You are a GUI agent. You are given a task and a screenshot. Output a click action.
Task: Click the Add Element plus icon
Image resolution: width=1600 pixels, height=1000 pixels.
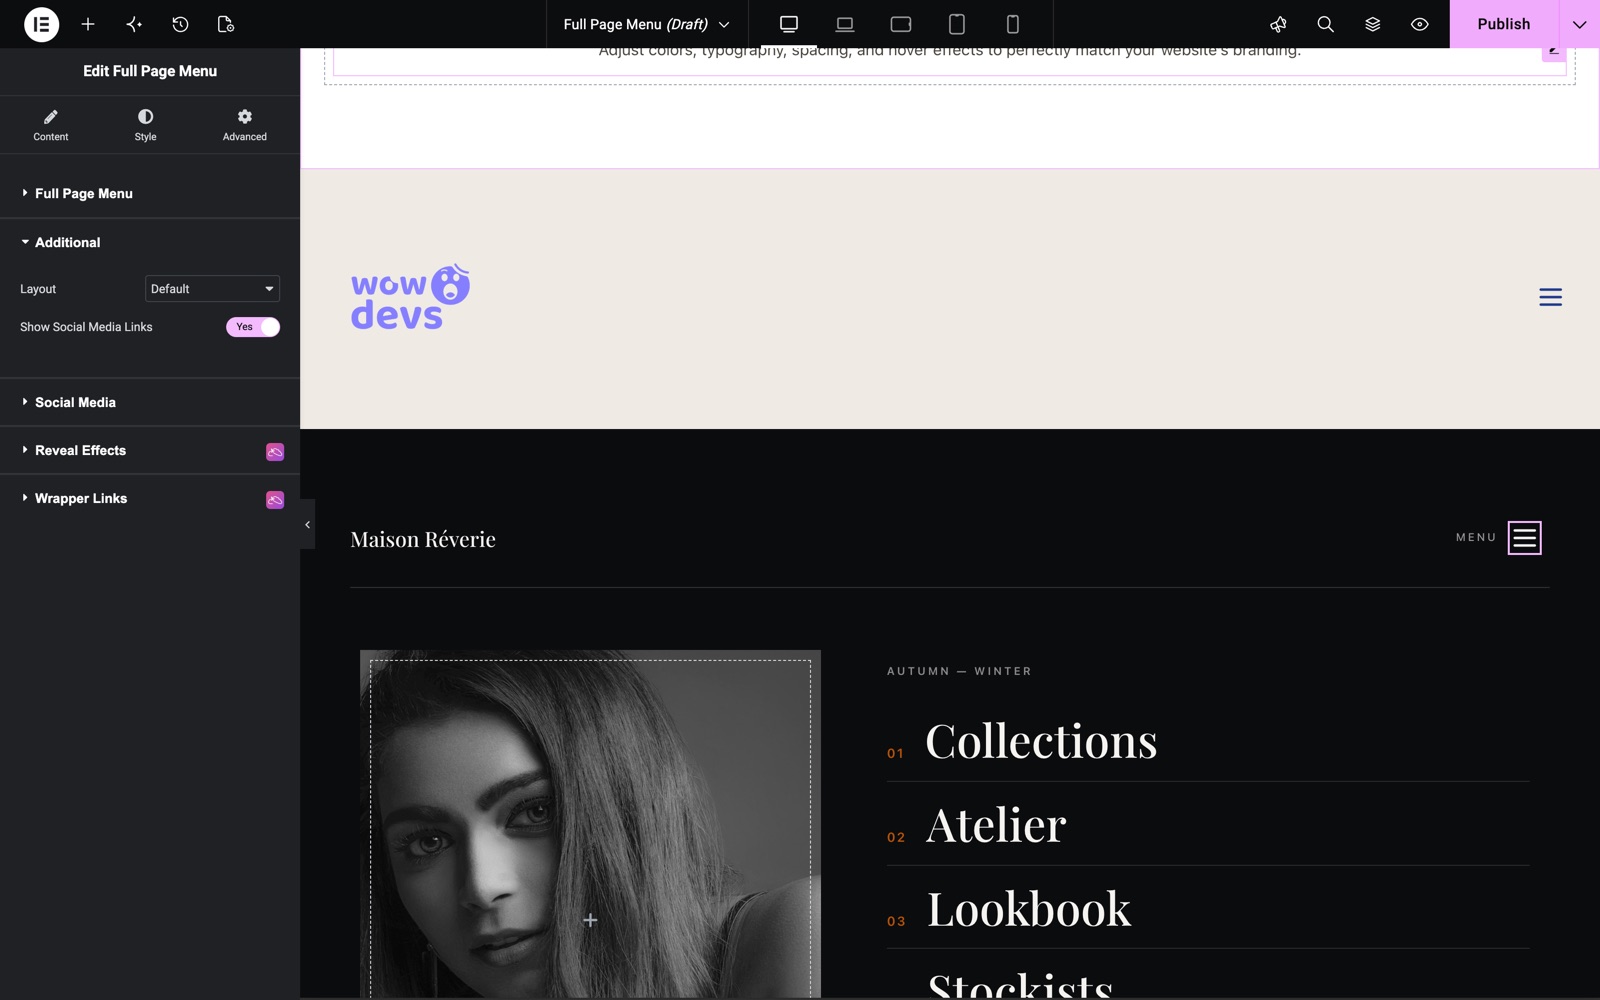88,24
